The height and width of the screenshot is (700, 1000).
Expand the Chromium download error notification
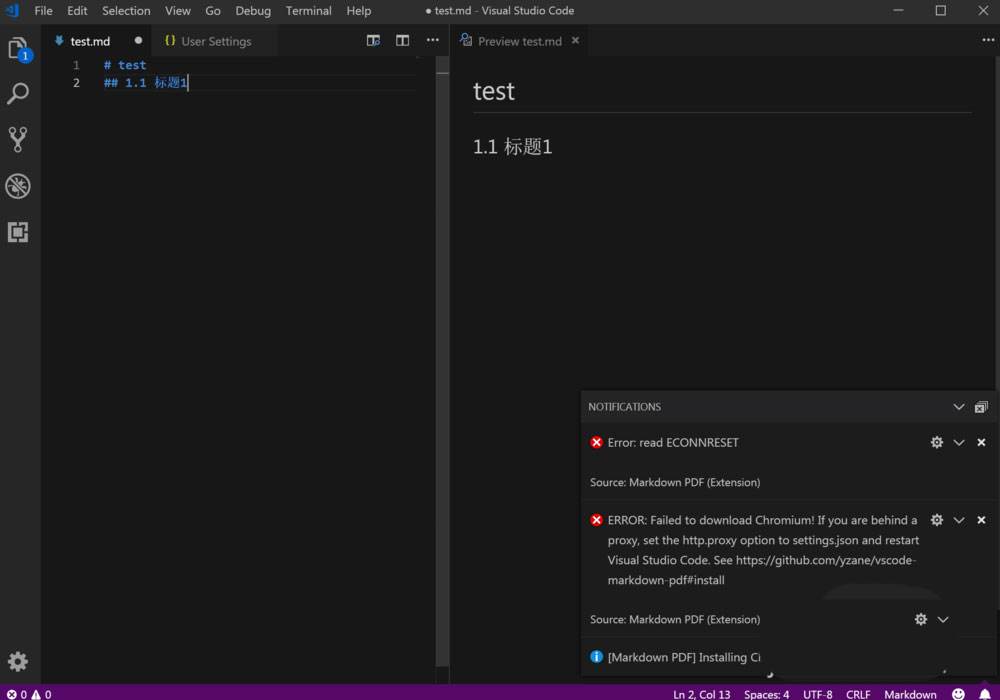coord(959,520)
